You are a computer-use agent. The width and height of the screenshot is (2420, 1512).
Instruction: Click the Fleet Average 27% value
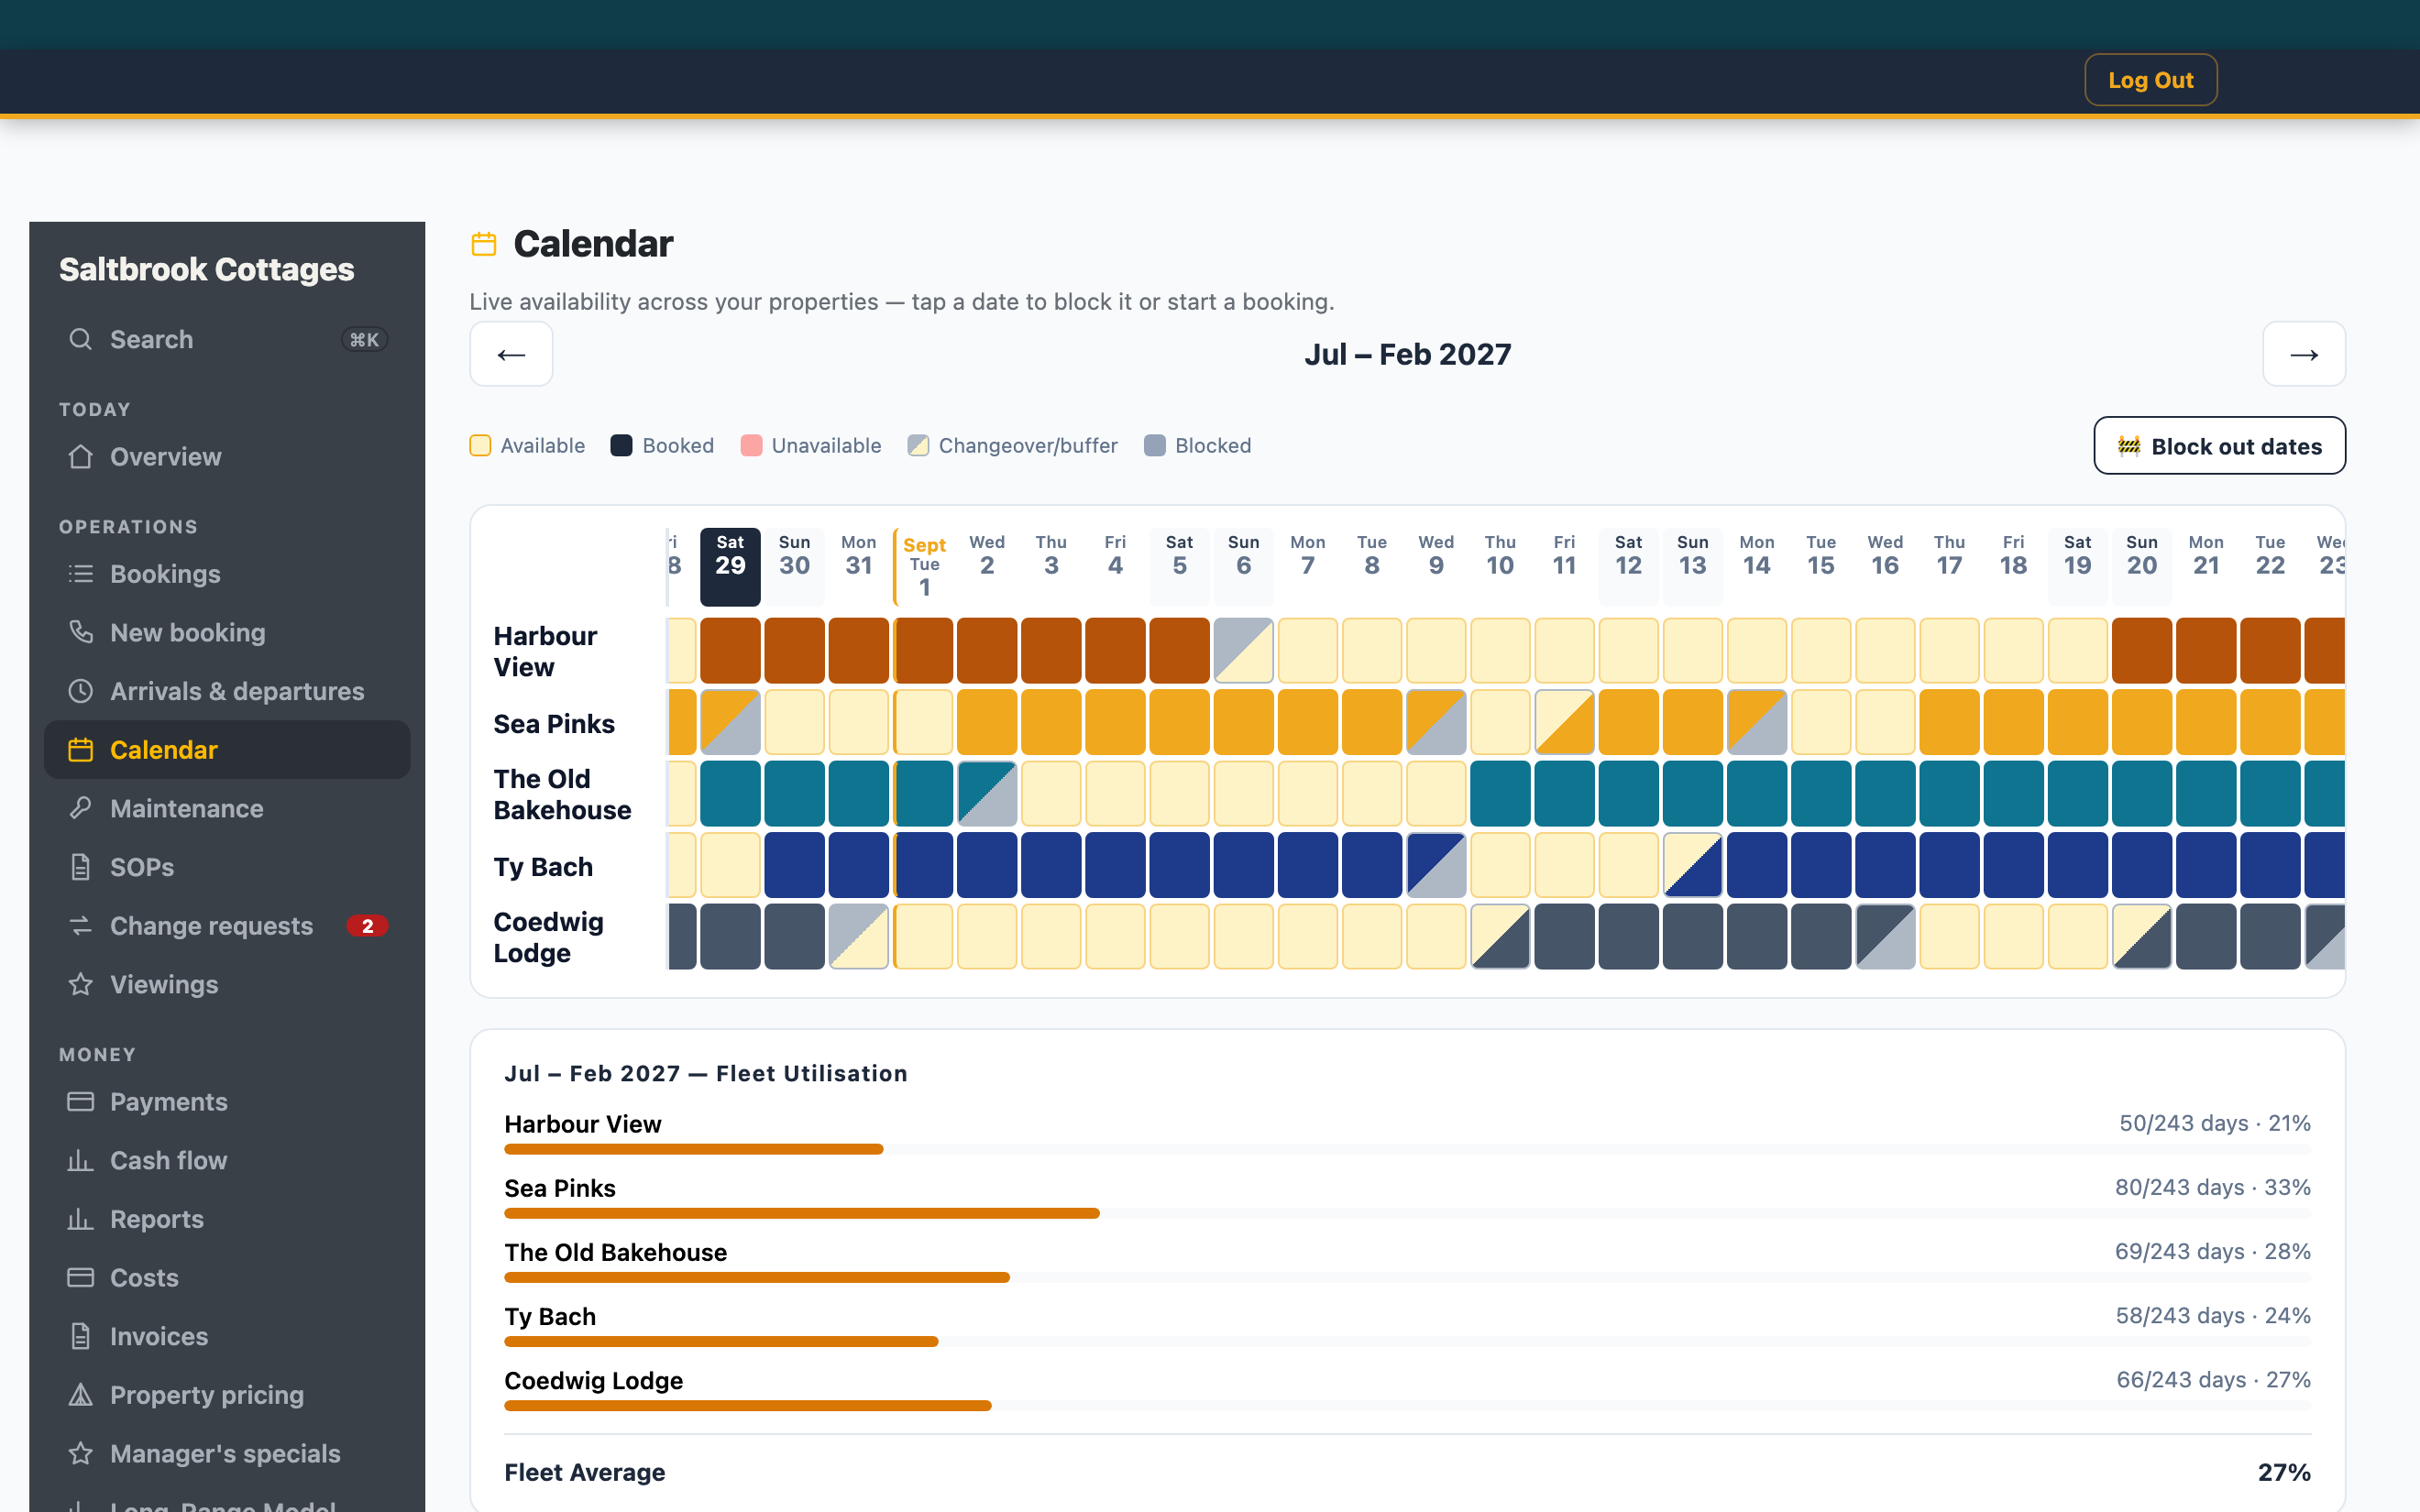click(x=2284, y=1472)
